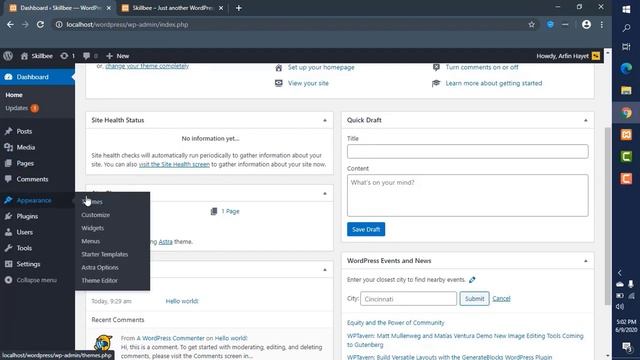Collapse the WordPress Events and News panel

pyautogui.click(x=586, y=261)
